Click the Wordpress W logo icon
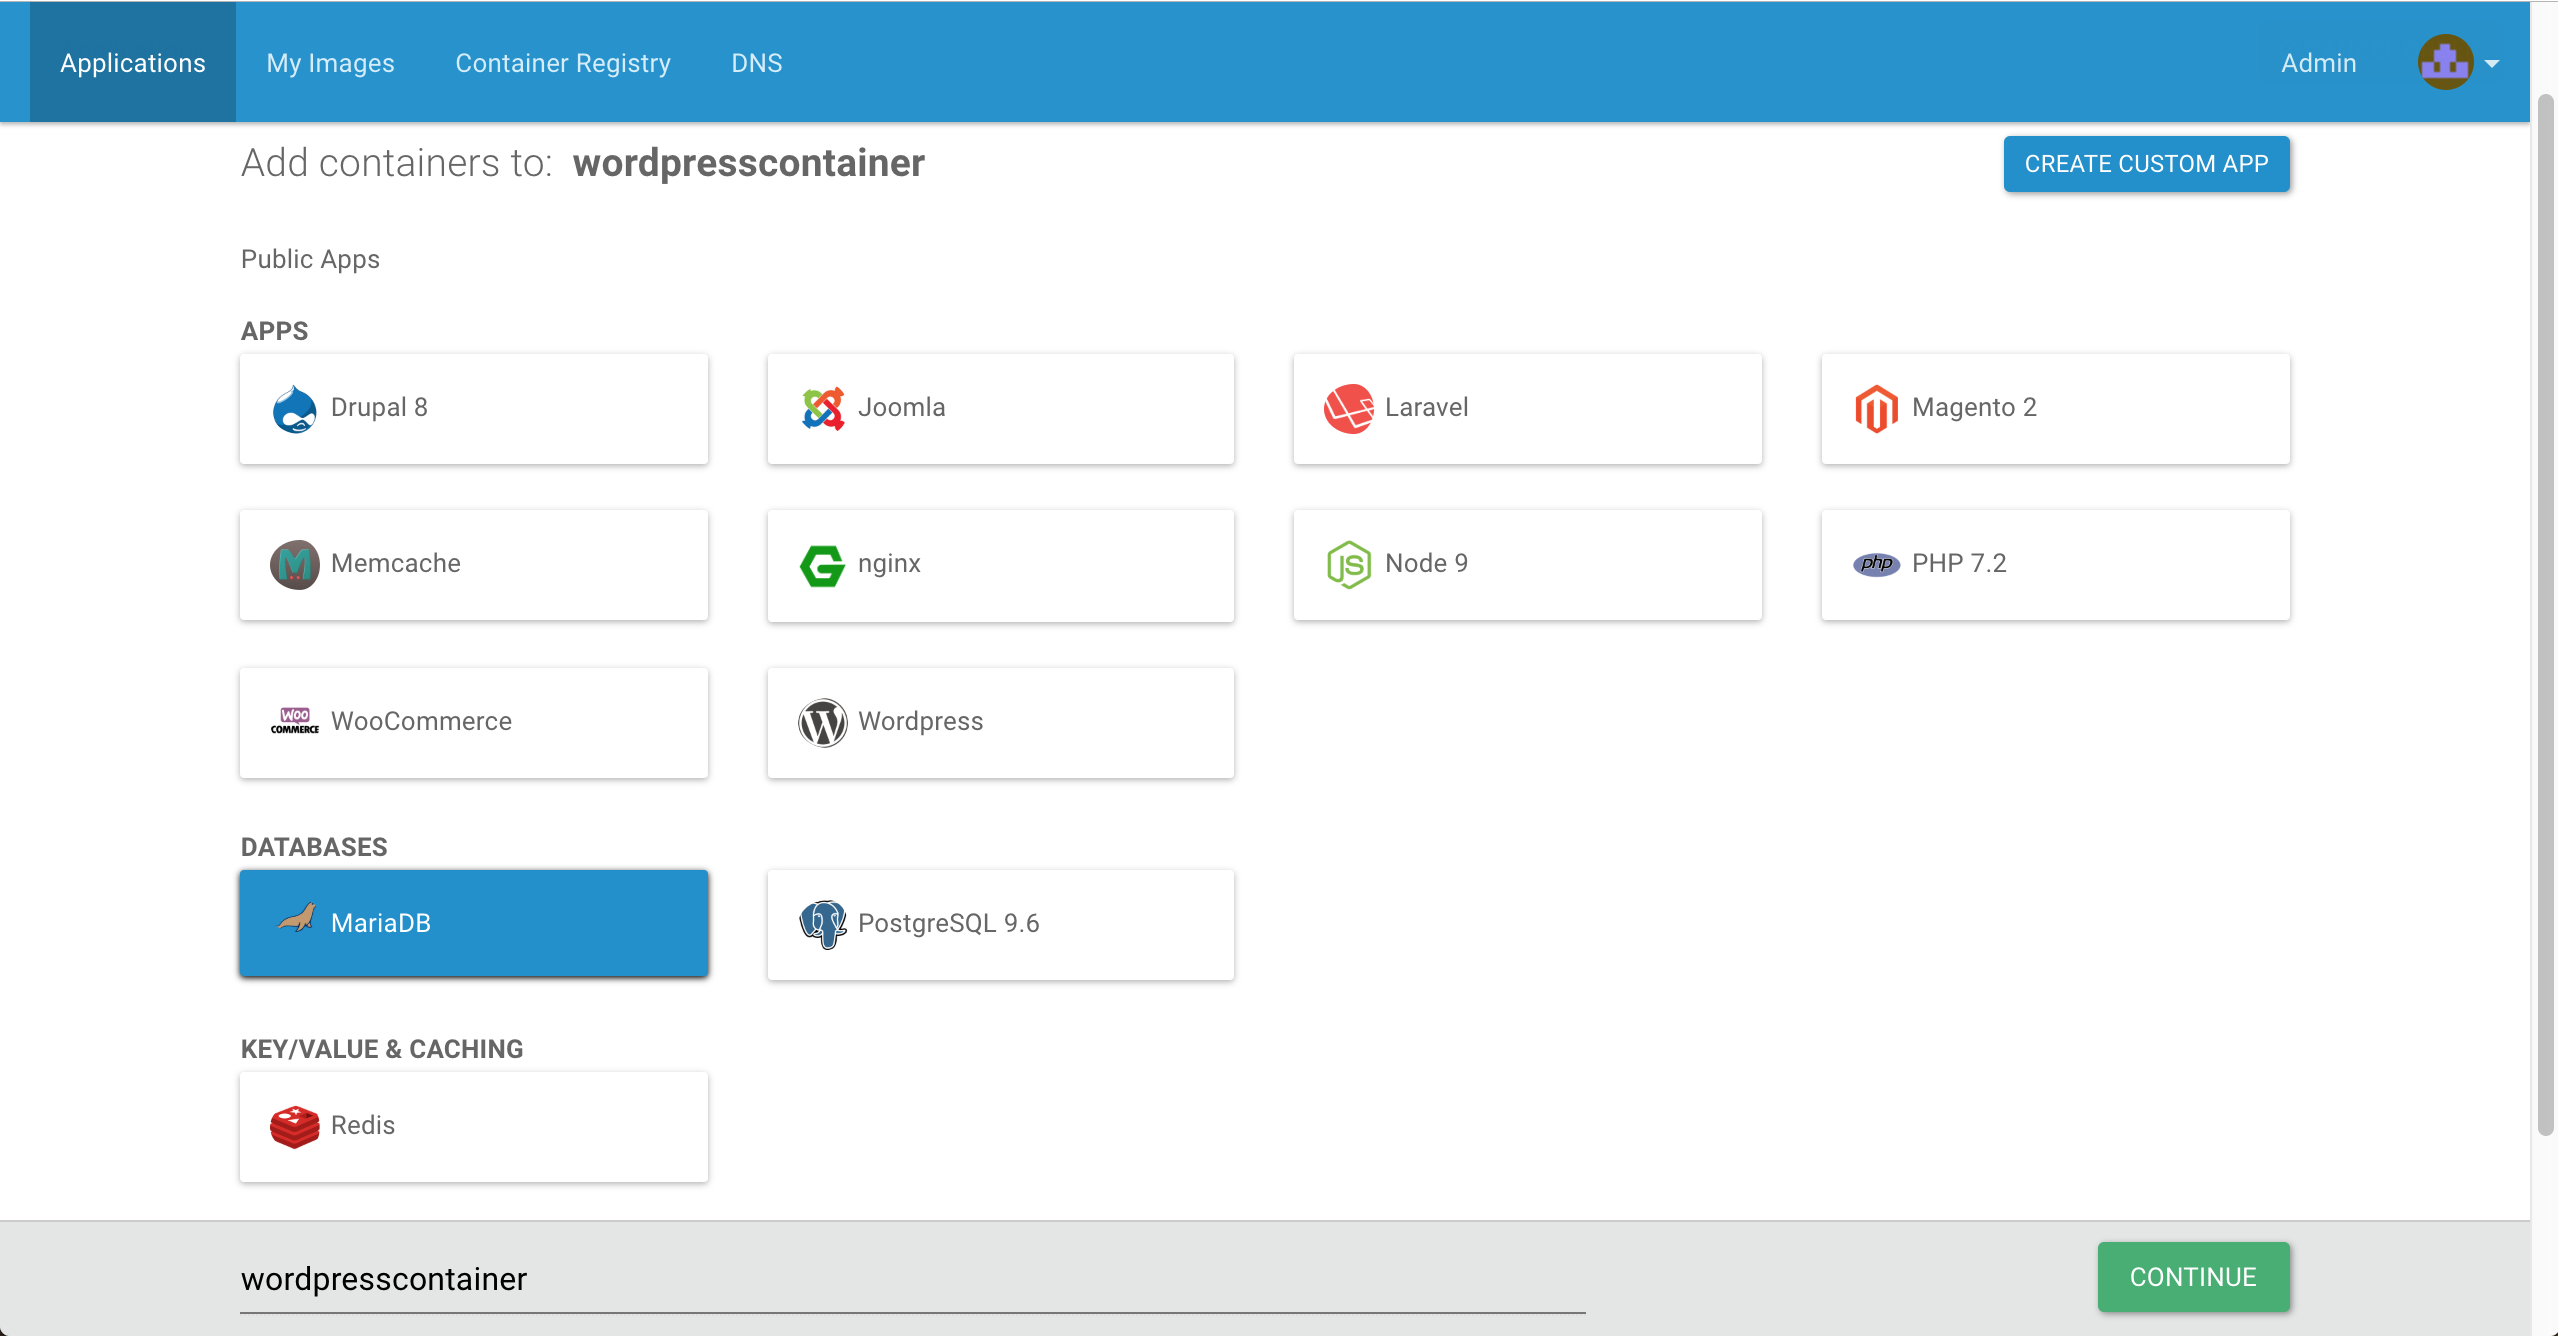 tap(822, 722)
